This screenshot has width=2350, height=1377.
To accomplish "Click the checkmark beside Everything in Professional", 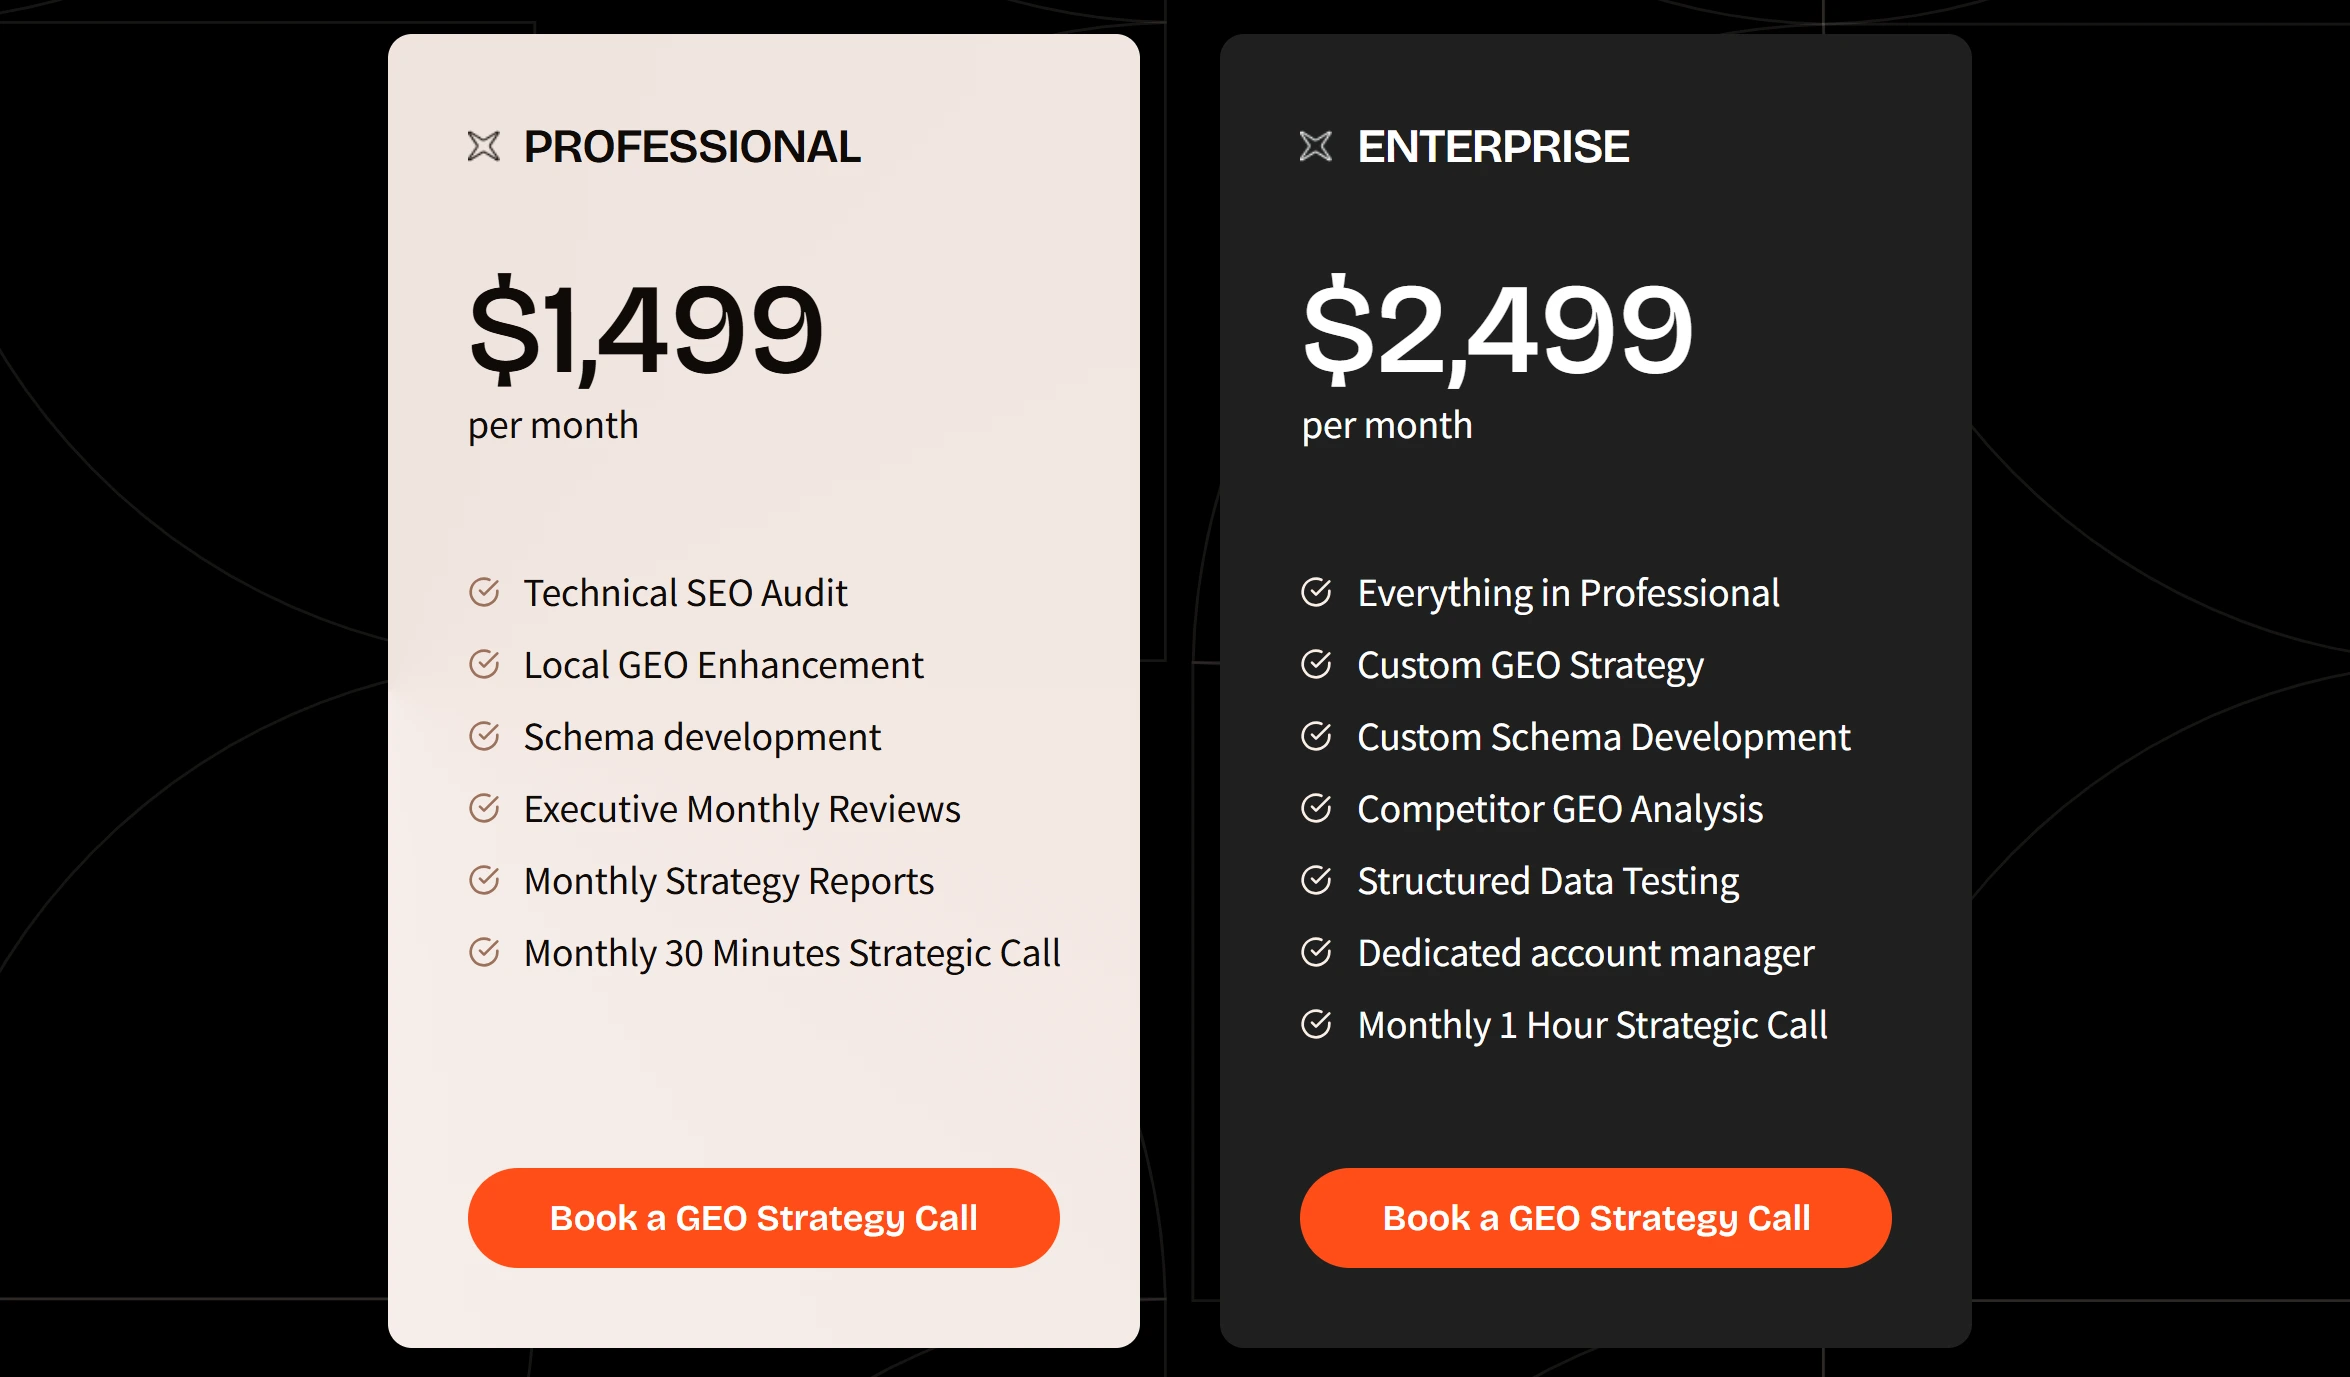I will [1318, 593].
